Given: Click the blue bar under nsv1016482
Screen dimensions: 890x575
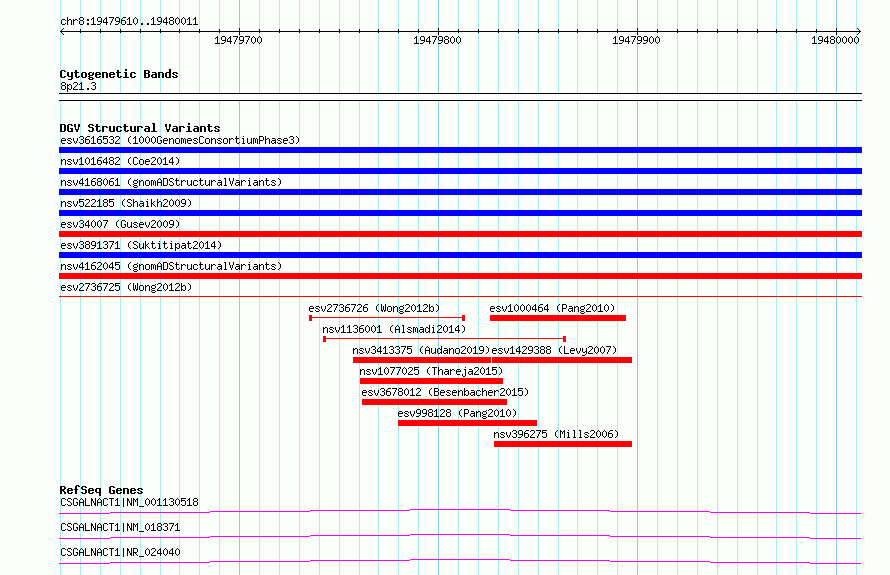Looking at the screenshot, I should tap(460, 171).
